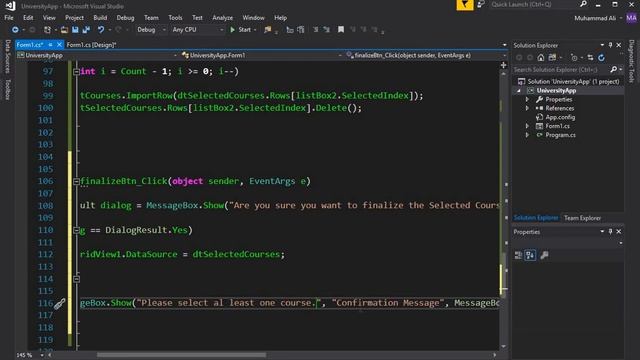Pin the Form1.cs tab
The image size is (640, 360).
(50, 44)
